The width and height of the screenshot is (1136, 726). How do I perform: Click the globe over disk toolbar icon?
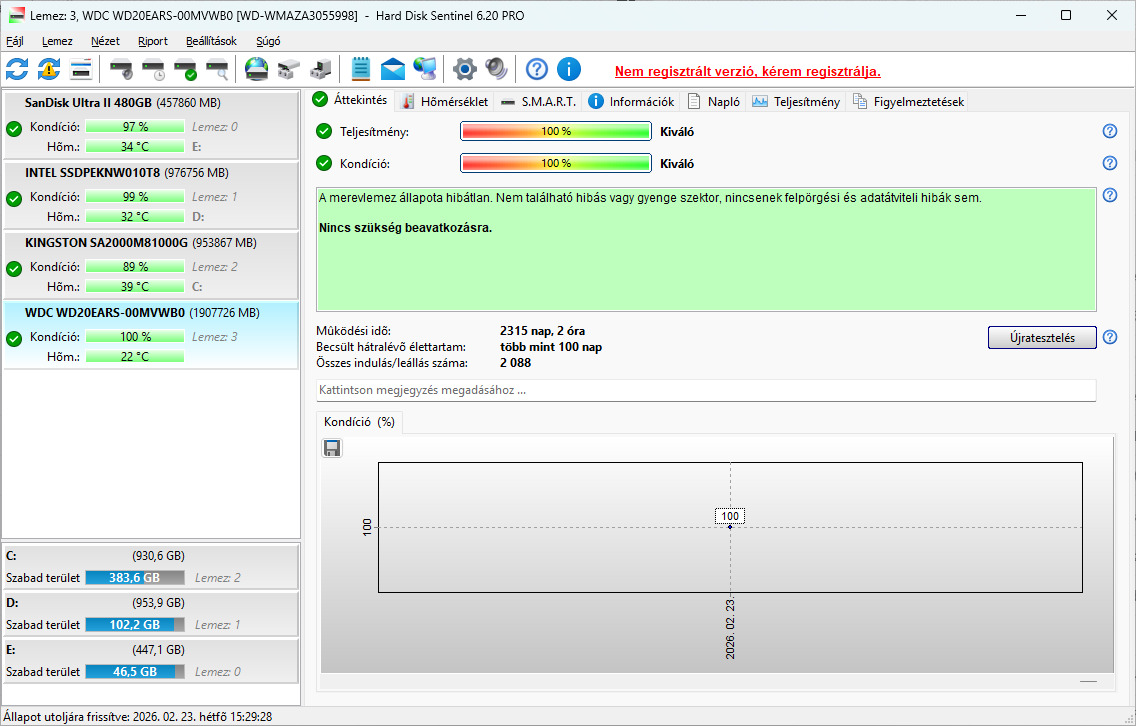[256, 70]
